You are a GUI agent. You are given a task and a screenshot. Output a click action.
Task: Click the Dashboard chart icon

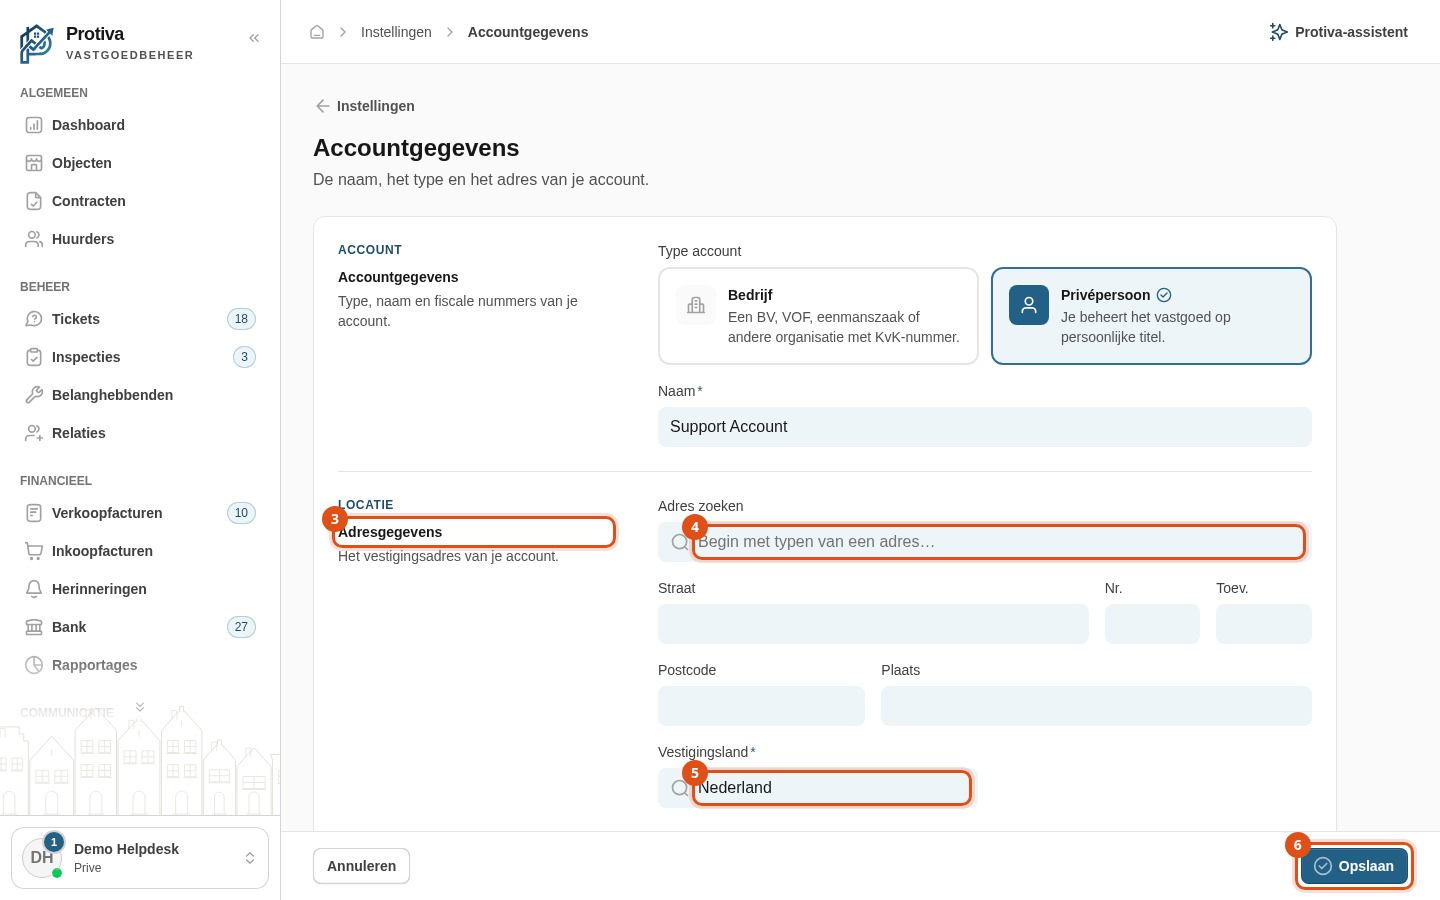pos(34,125)
